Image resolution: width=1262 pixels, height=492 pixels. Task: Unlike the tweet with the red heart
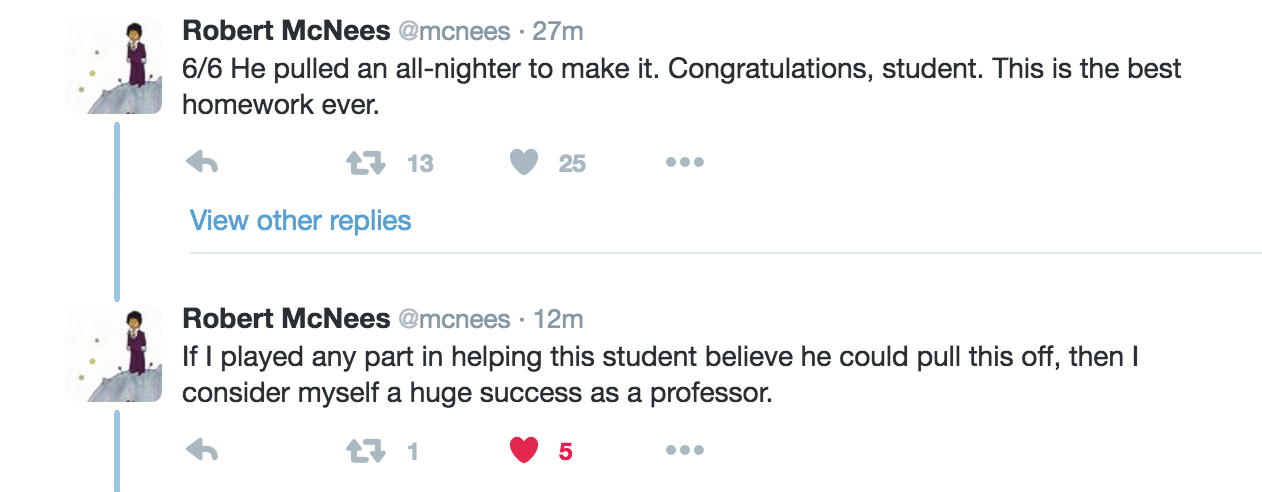(x=524, y=452)
